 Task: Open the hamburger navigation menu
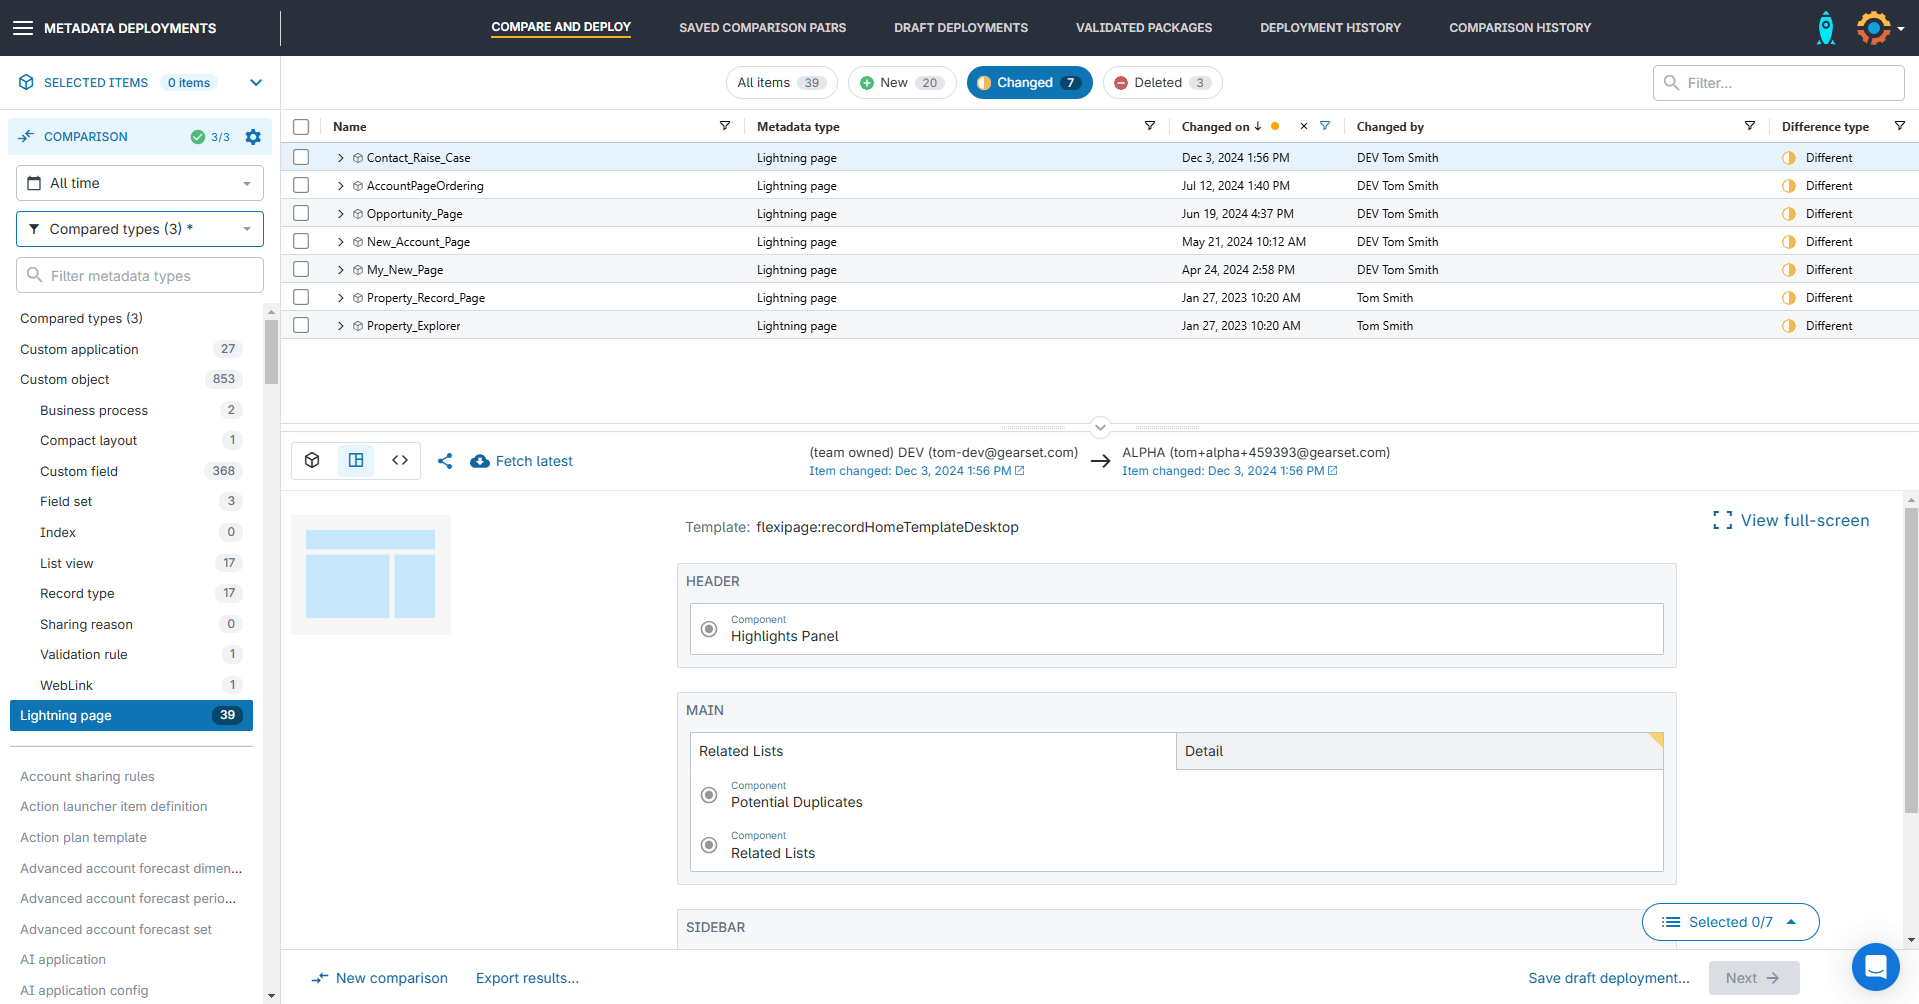click(22, 28)
